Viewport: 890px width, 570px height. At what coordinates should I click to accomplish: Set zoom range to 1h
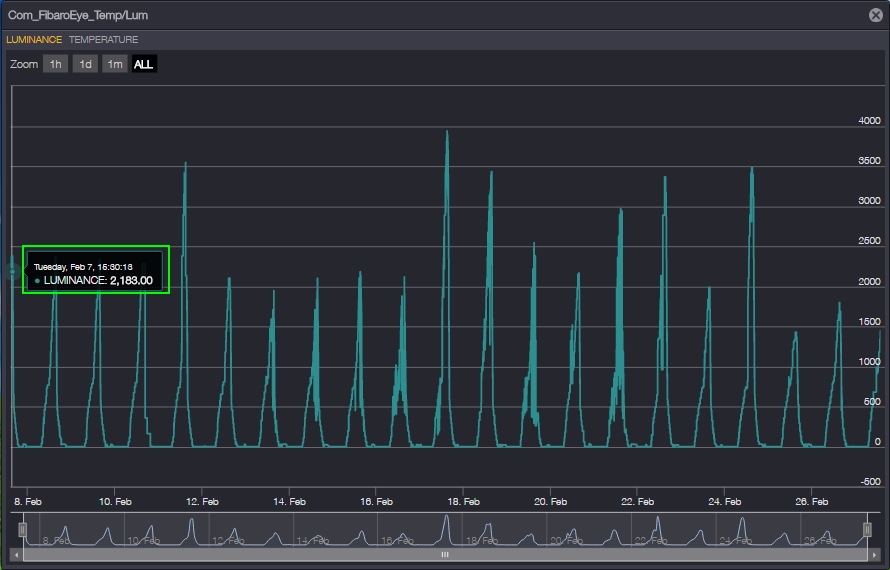pos(55,64)
